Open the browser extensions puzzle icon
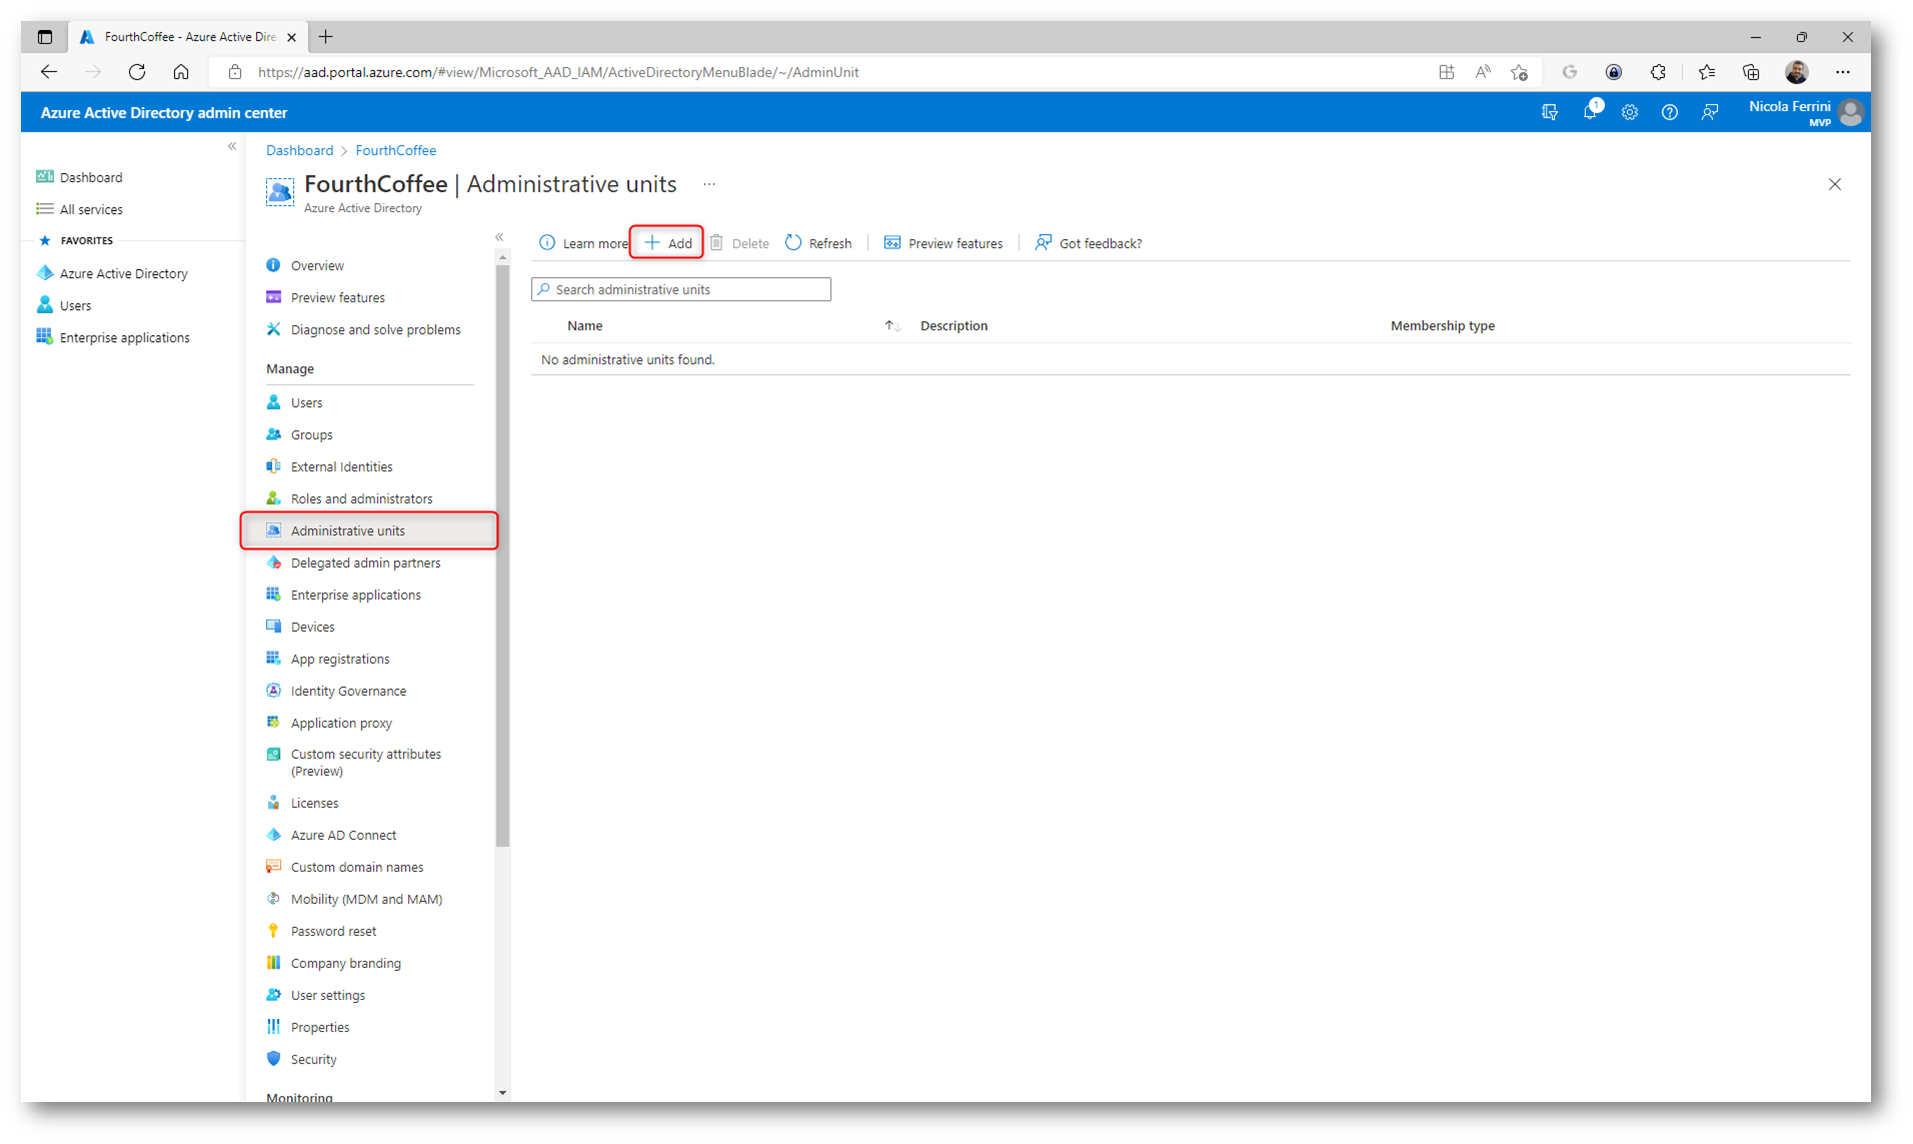The width and height of the screenshot is (1913, 1144). coord(1658,72)
